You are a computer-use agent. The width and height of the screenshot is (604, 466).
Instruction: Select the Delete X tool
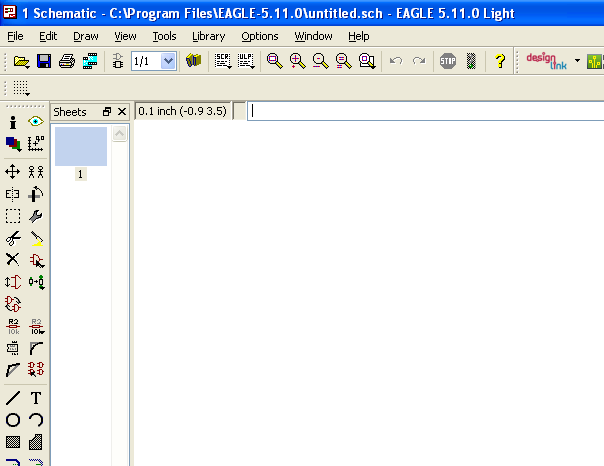13,260
